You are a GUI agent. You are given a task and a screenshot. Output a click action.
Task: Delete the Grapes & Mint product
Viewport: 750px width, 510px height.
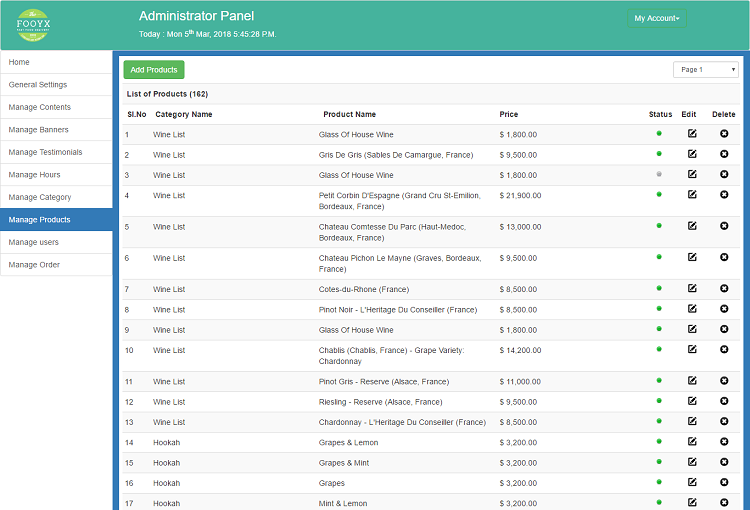tap(724, 462)
